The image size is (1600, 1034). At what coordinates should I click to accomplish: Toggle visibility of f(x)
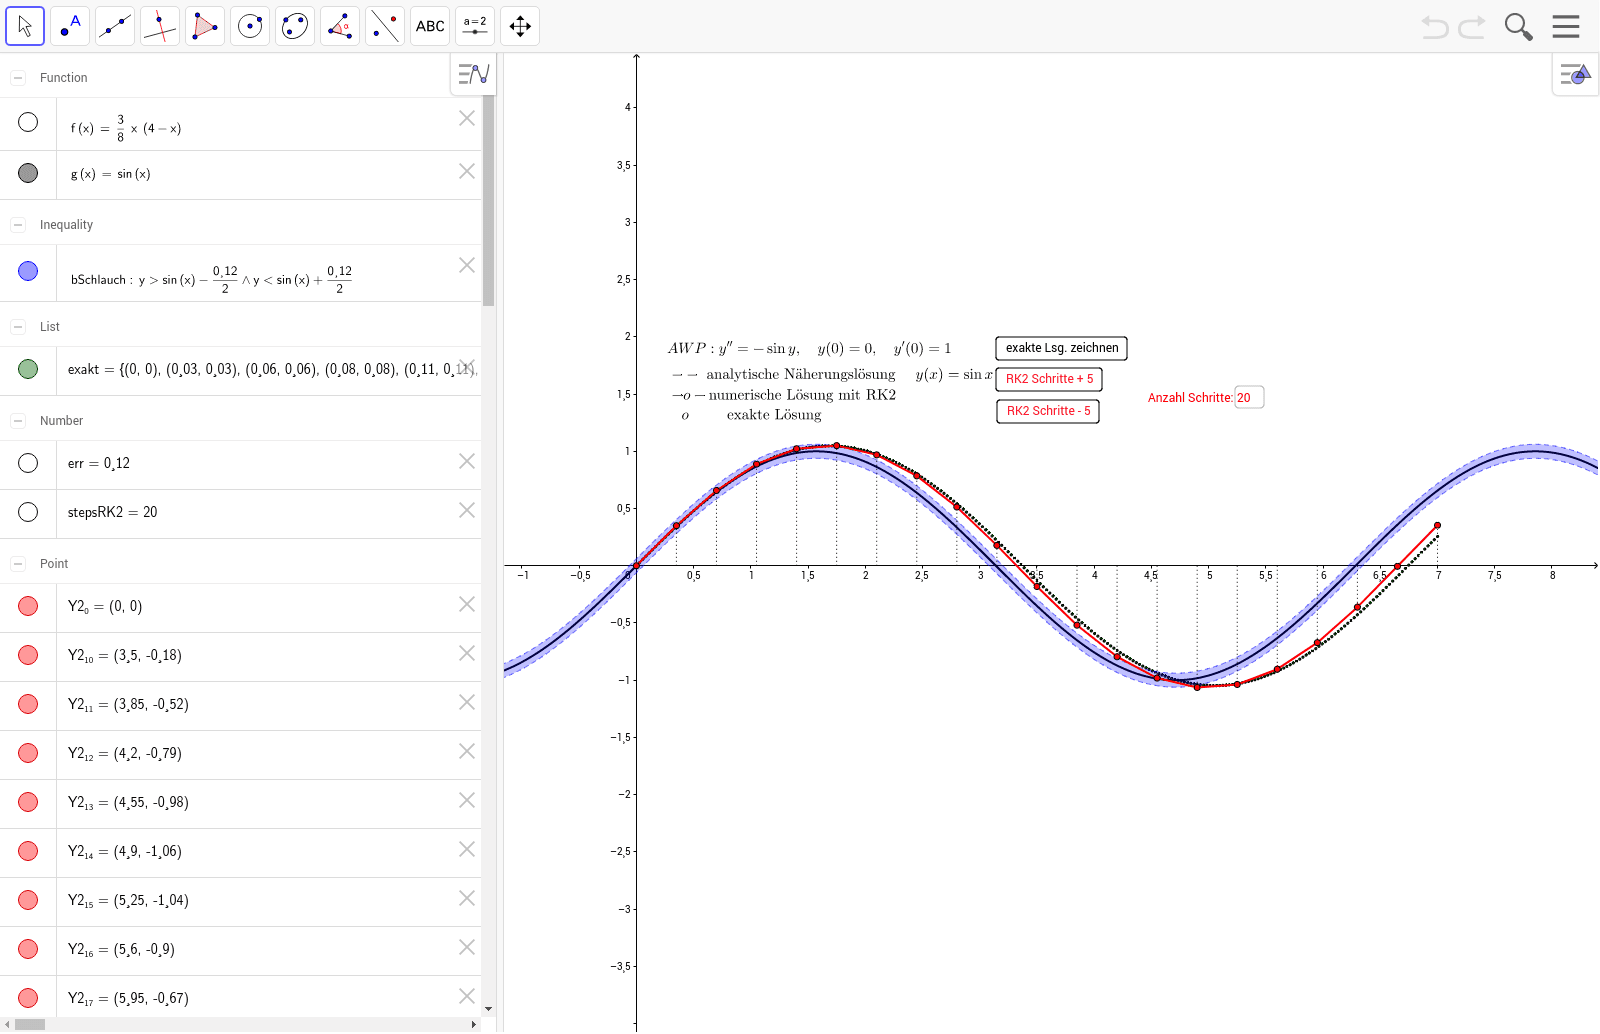[28, 122]
